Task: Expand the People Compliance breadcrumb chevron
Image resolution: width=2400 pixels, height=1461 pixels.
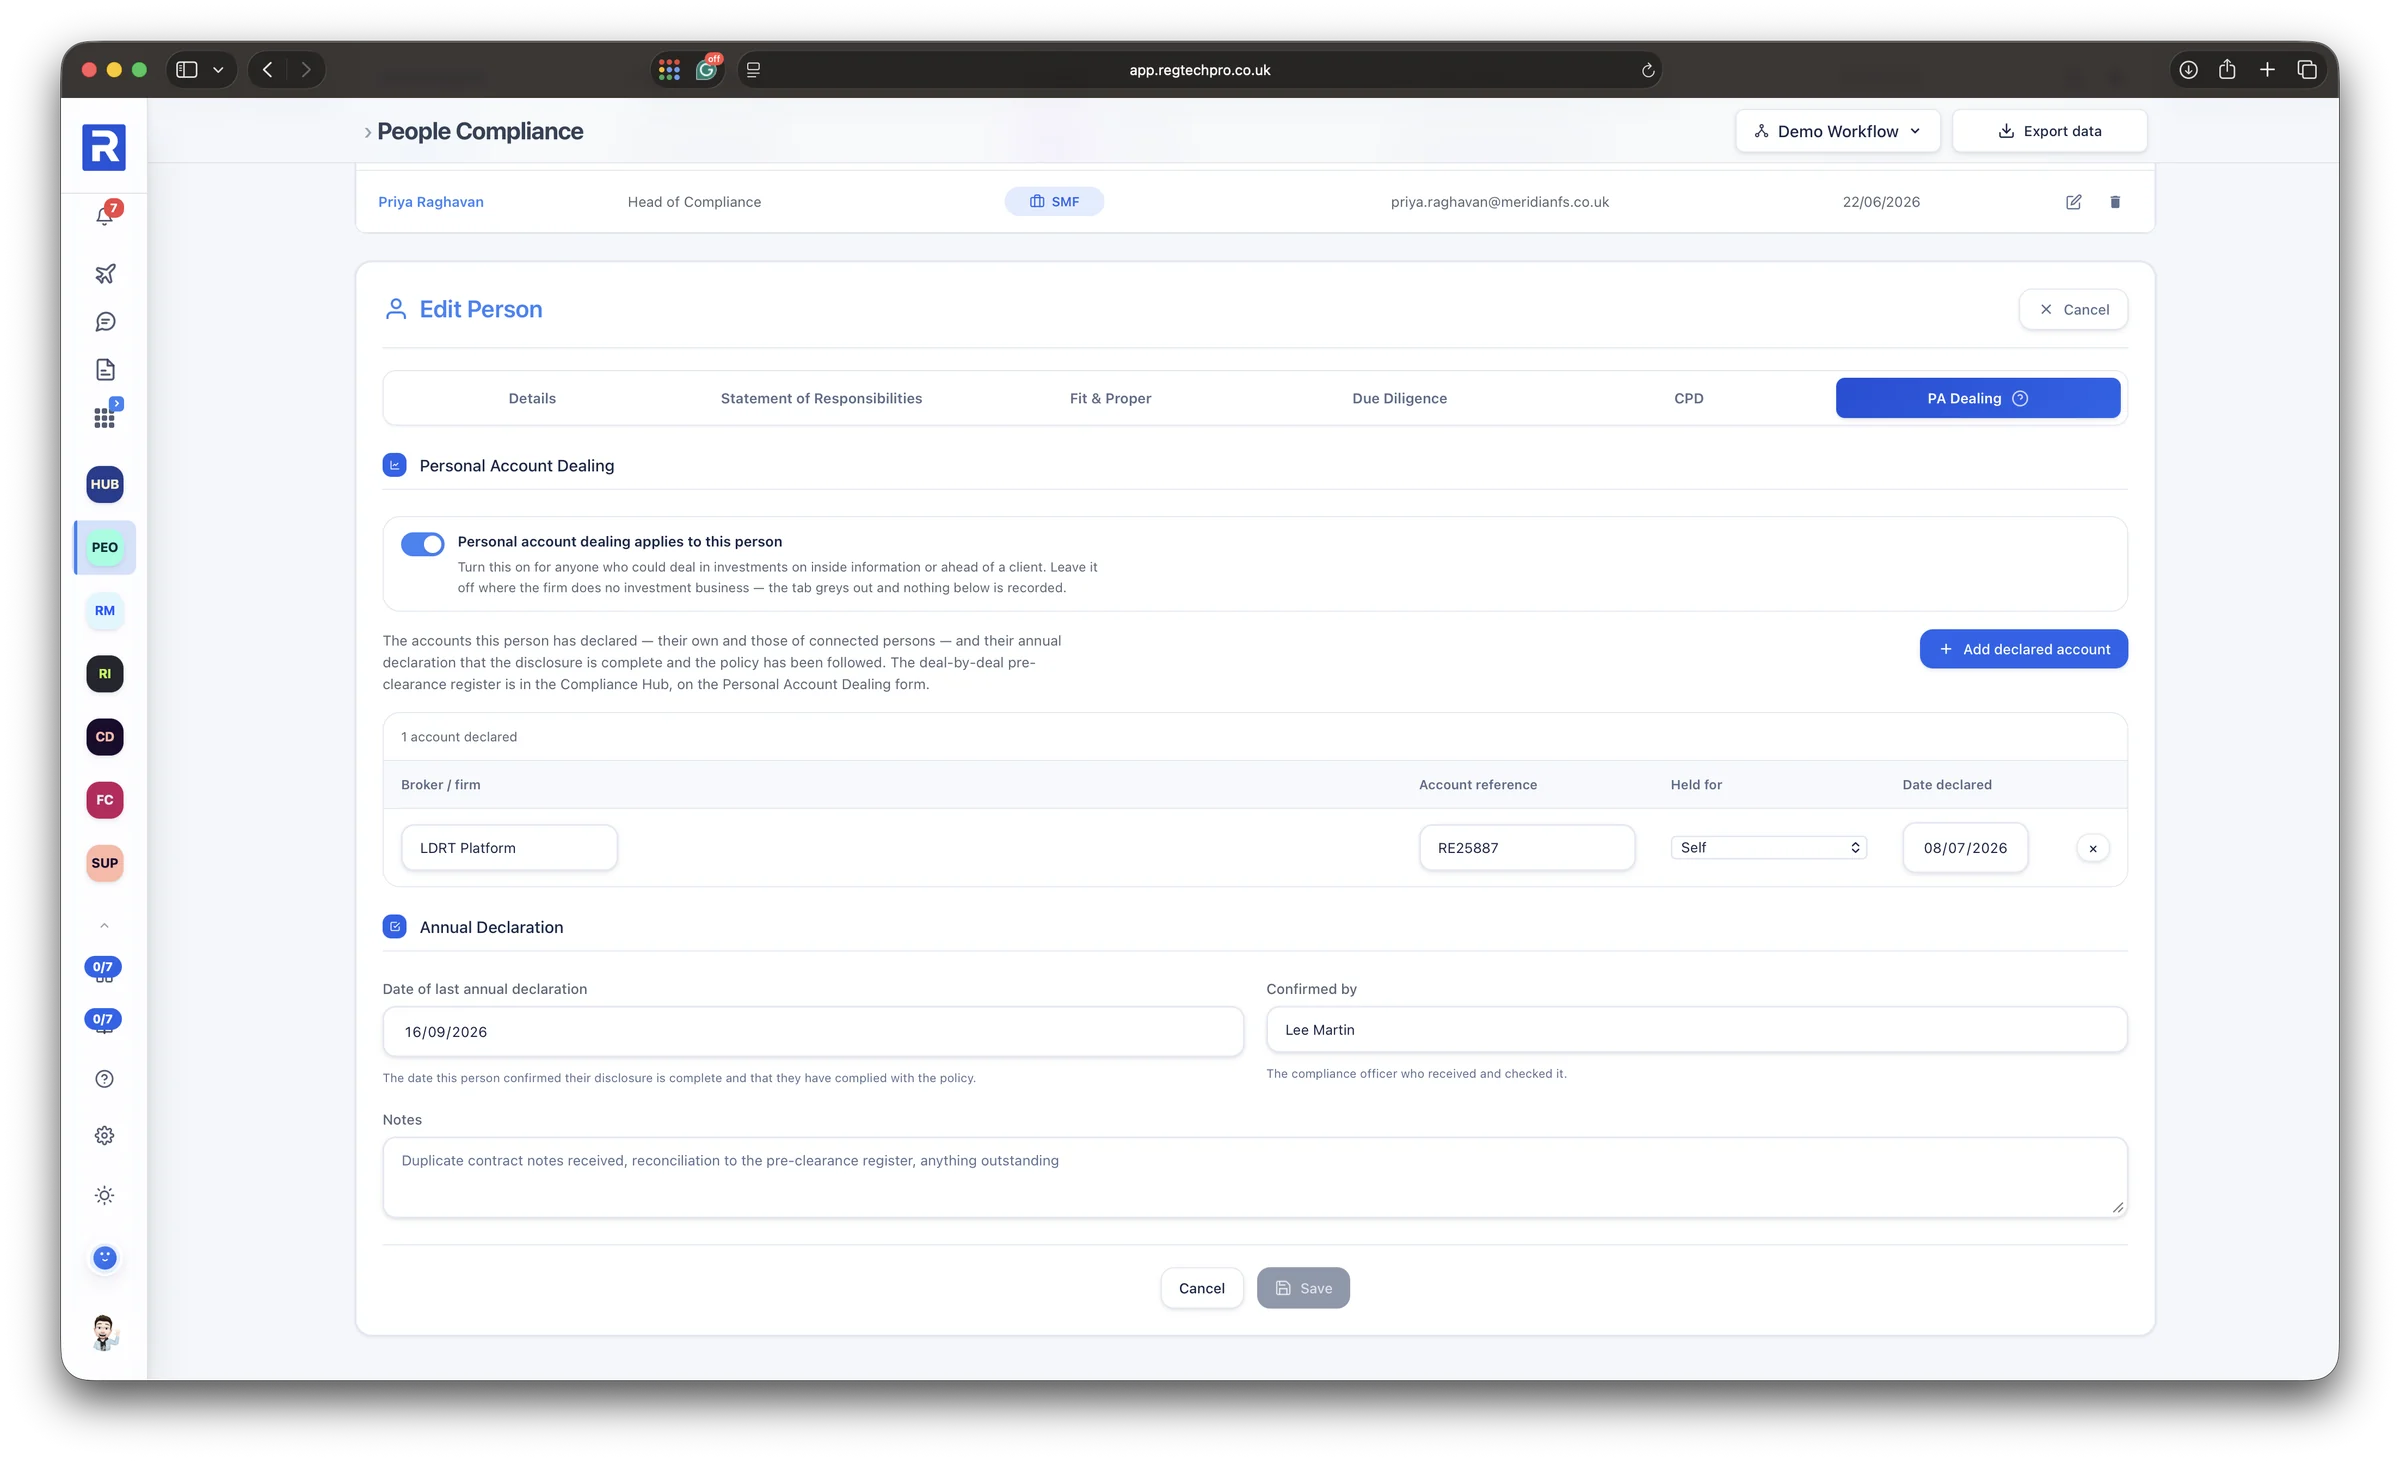Action: (368, 132)
